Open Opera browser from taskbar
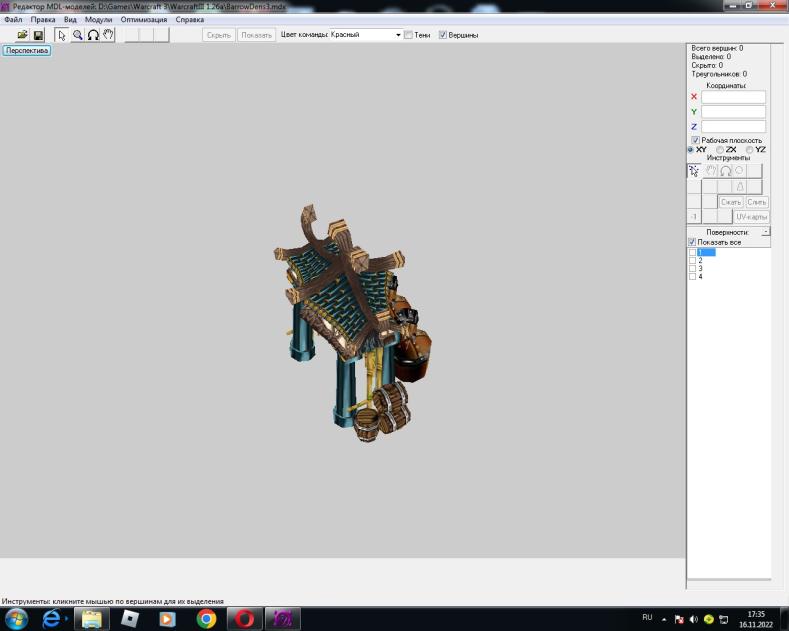Viewport: 789px width, 631px height. pos(244,618)
